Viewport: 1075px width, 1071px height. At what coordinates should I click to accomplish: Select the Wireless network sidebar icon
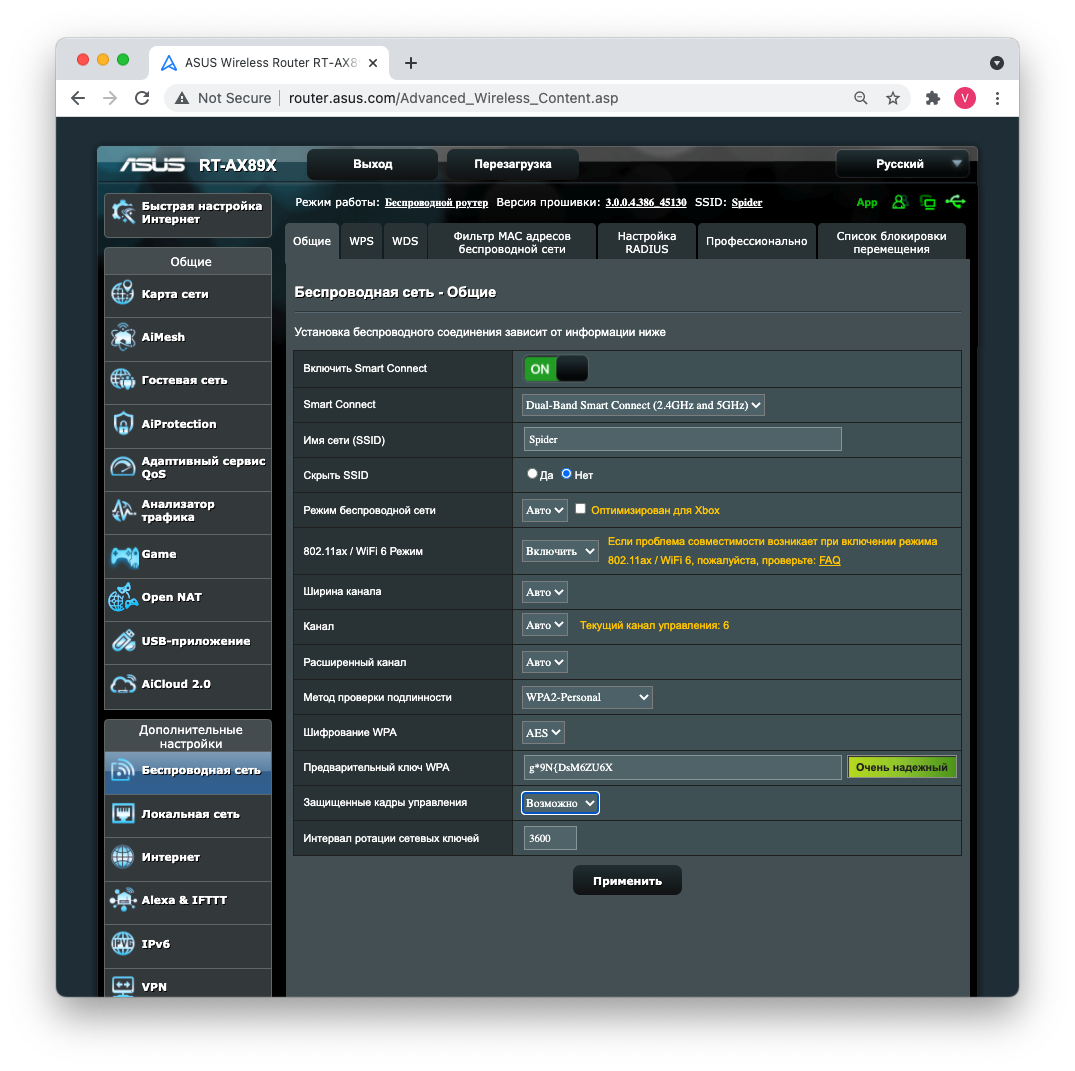point(123,770)
